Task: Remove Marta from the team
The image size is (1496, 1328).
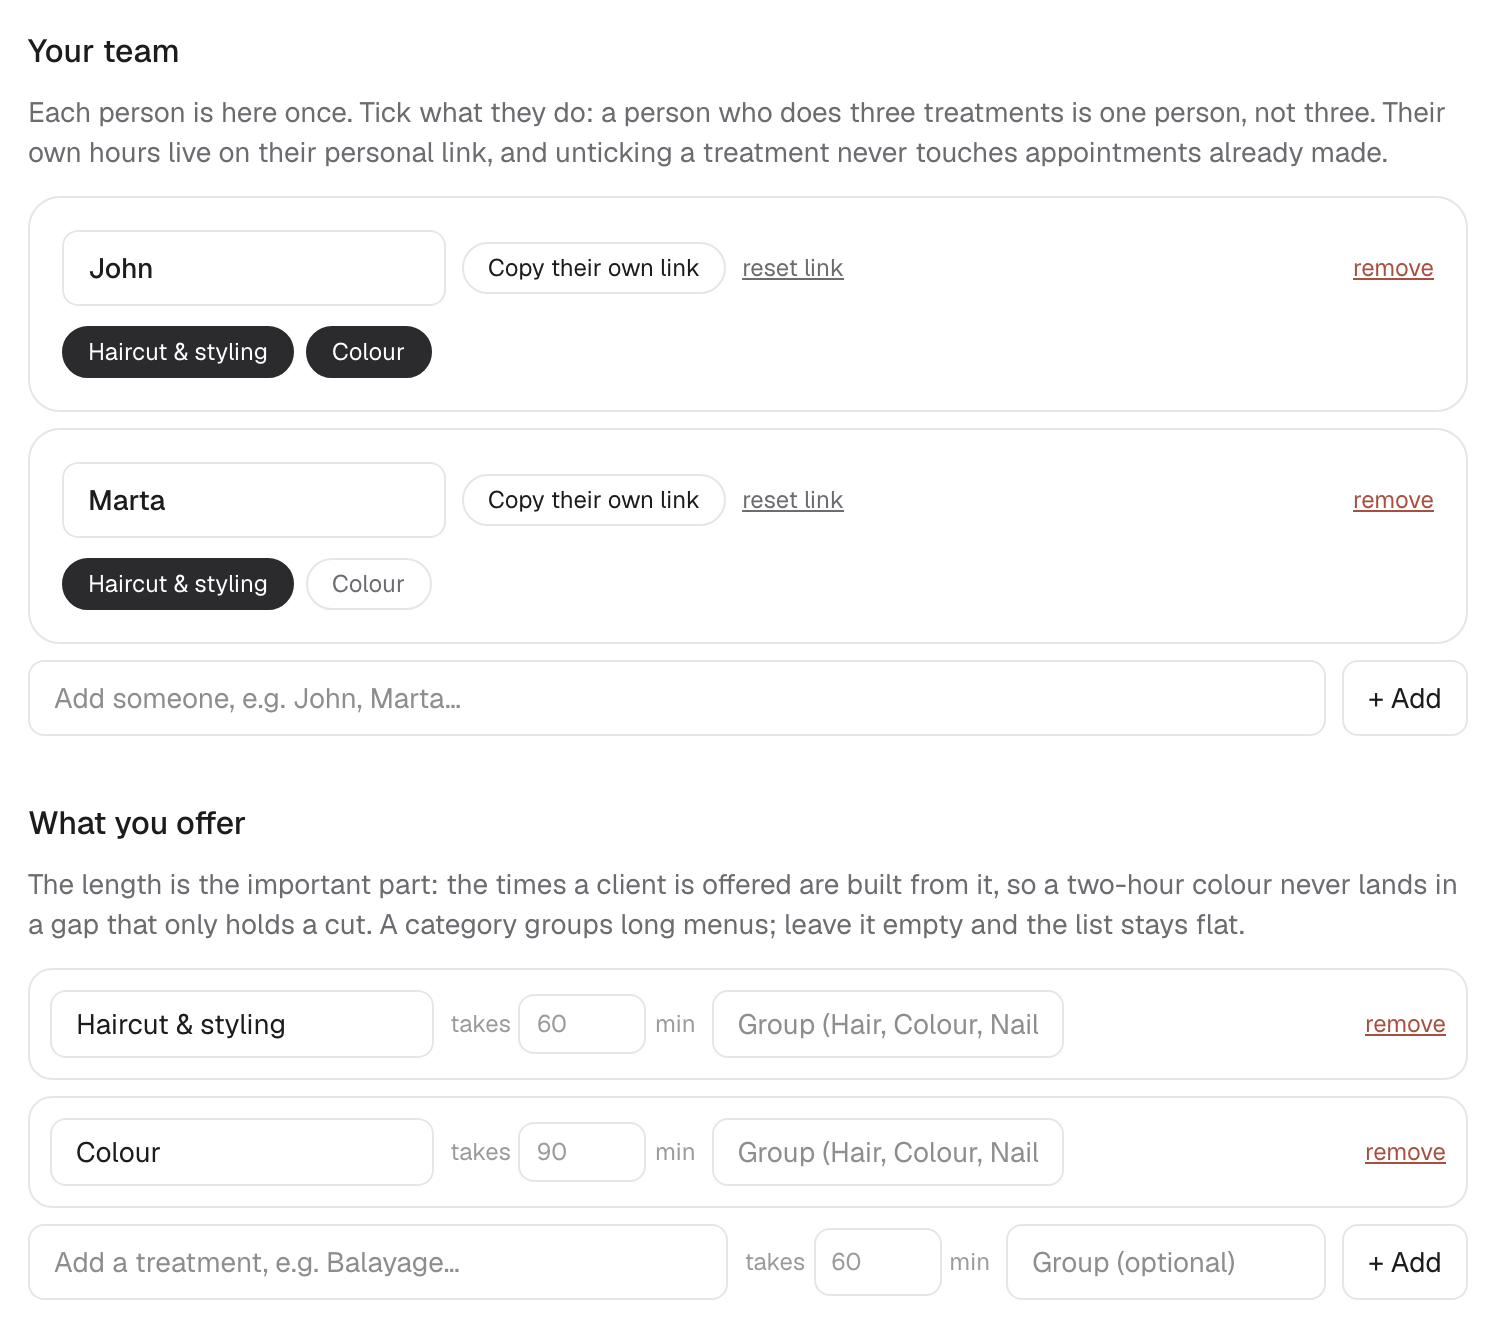Action: (1393, 500)
